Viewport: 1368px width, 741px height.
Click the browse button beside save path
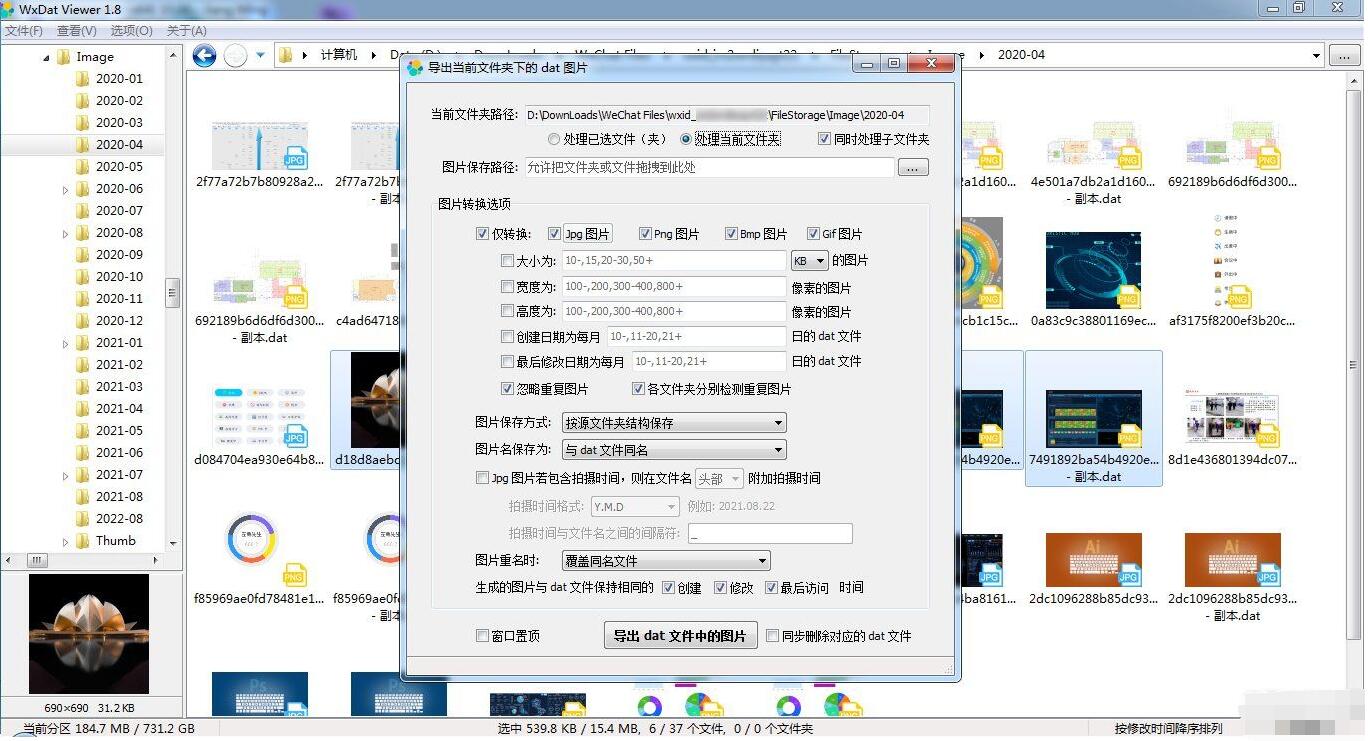pos(913,168)
